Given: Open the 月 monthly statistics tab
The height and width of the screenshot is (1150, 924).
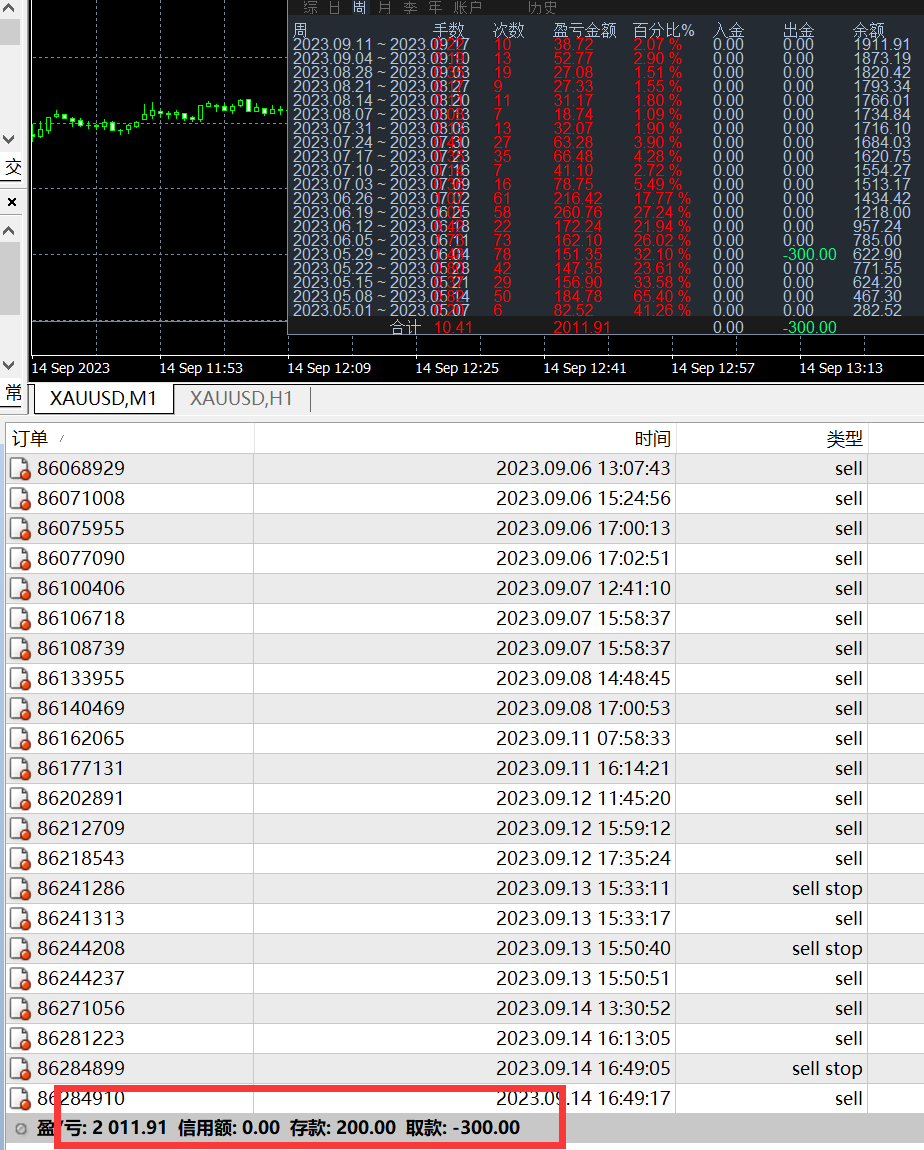Looking at the screenshot, I should coord(385,7).
